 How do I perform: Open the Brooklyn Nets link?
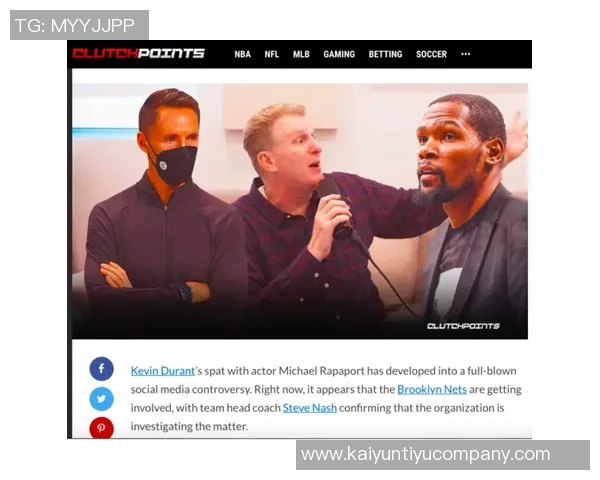432,389
